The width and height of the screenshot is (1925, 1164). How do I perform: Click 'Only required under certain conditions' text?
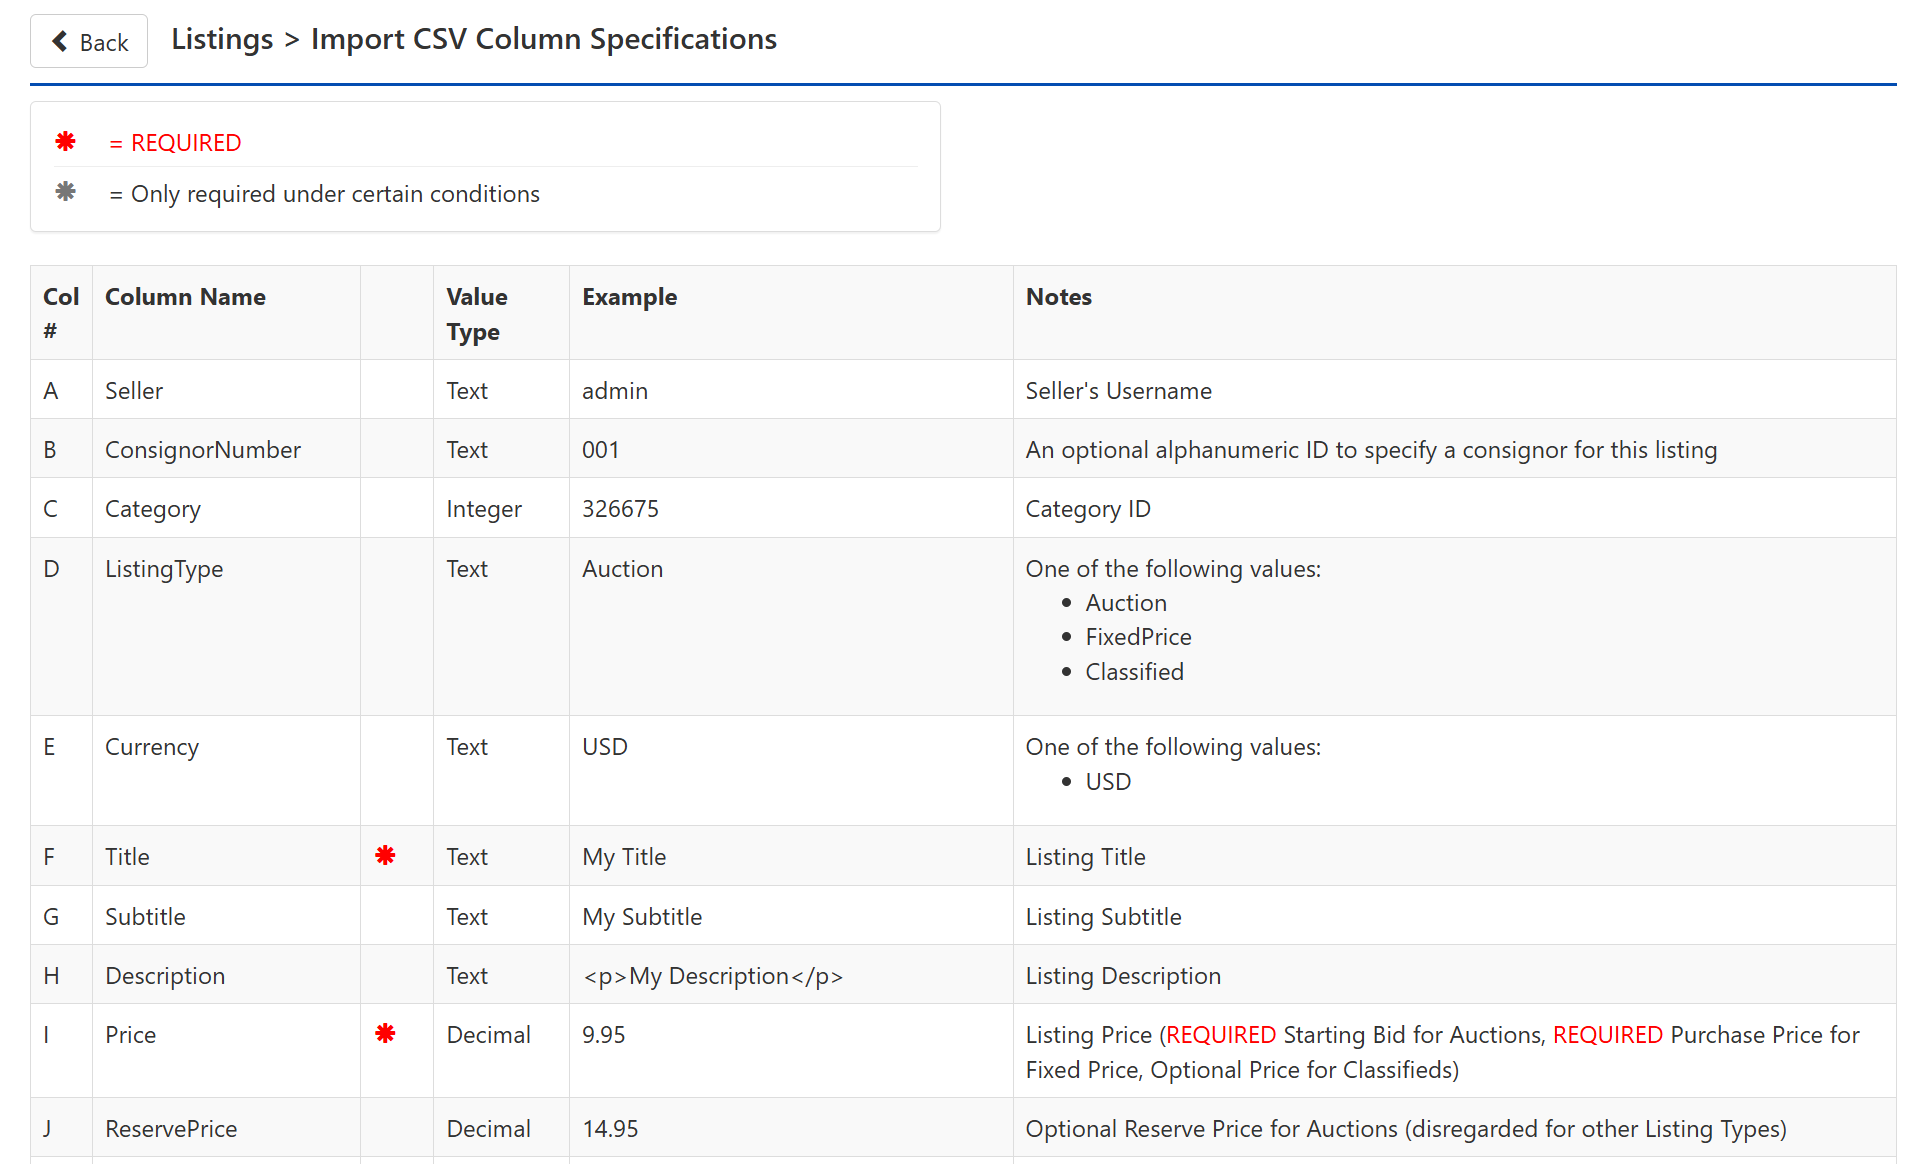pyautogui.click(x=335, y=194)
